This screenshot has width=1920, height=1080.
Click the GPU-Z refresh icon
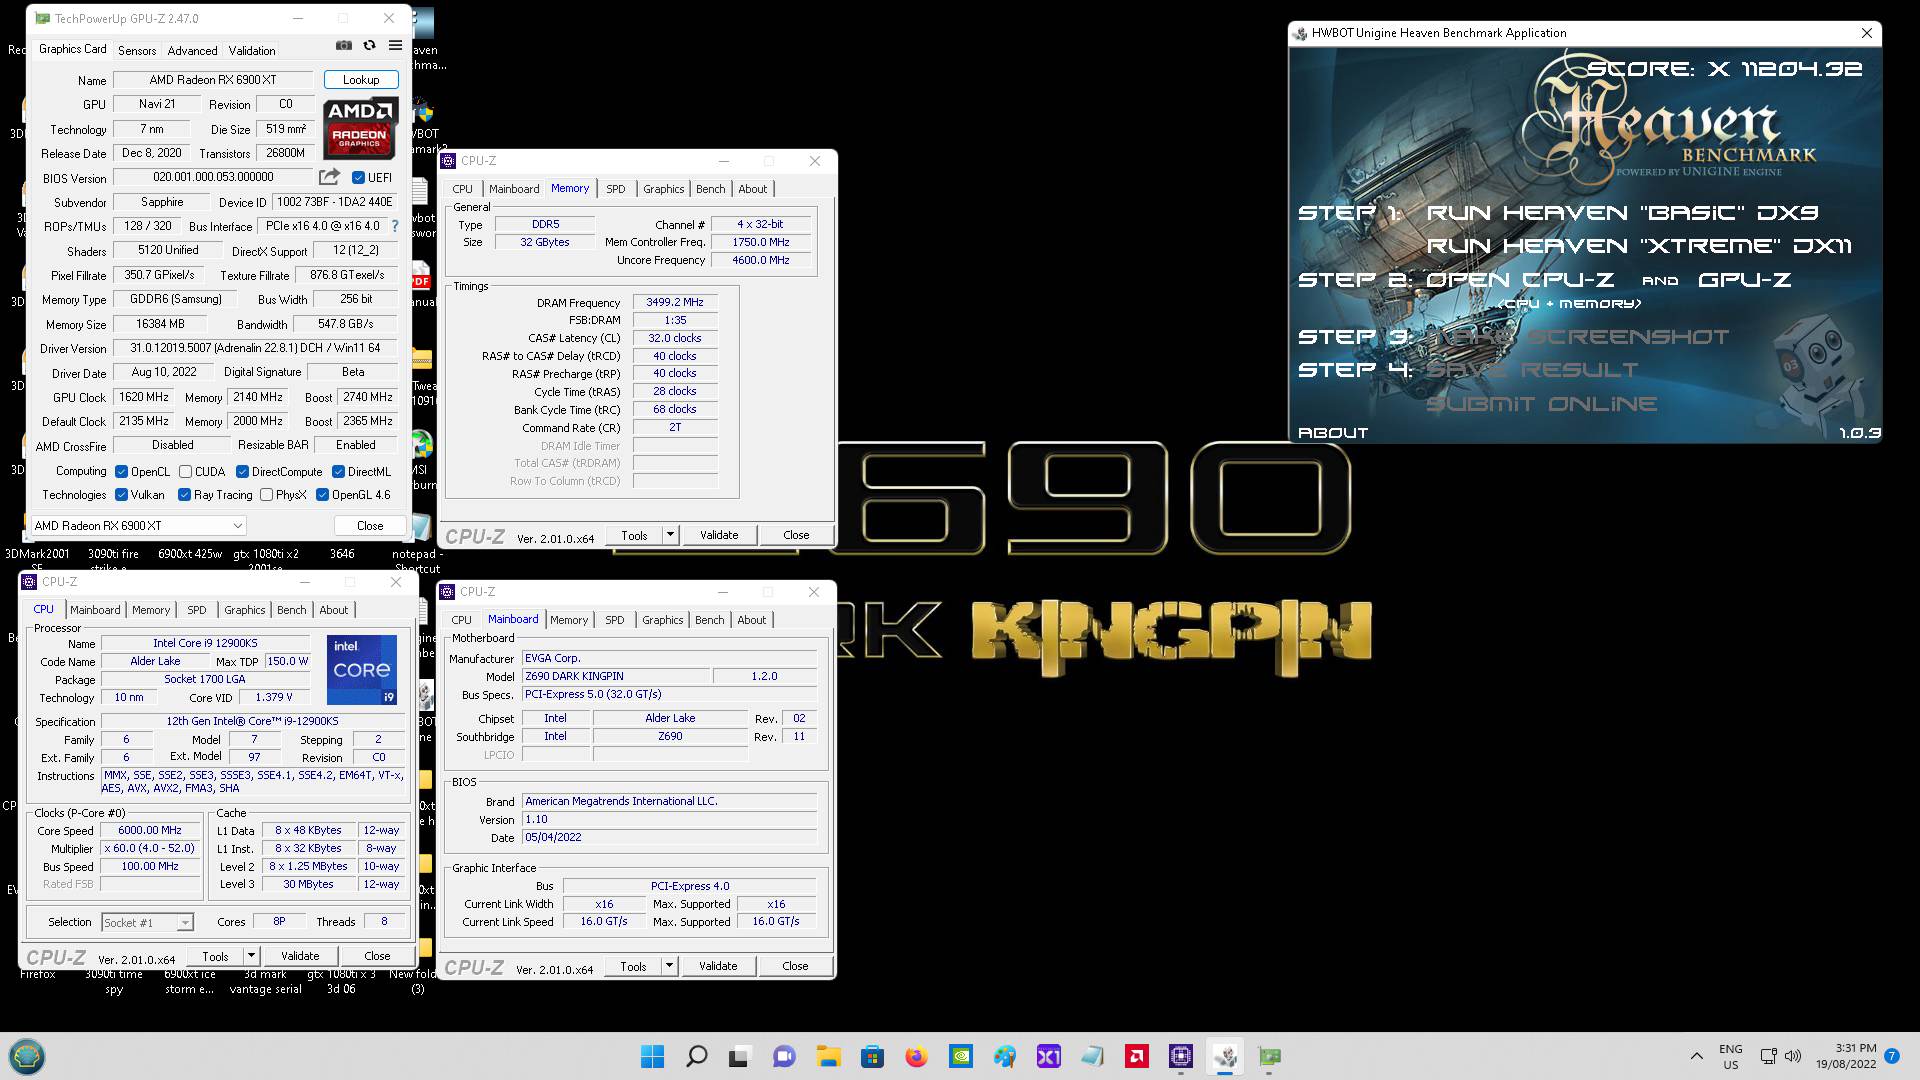point(369,46)
